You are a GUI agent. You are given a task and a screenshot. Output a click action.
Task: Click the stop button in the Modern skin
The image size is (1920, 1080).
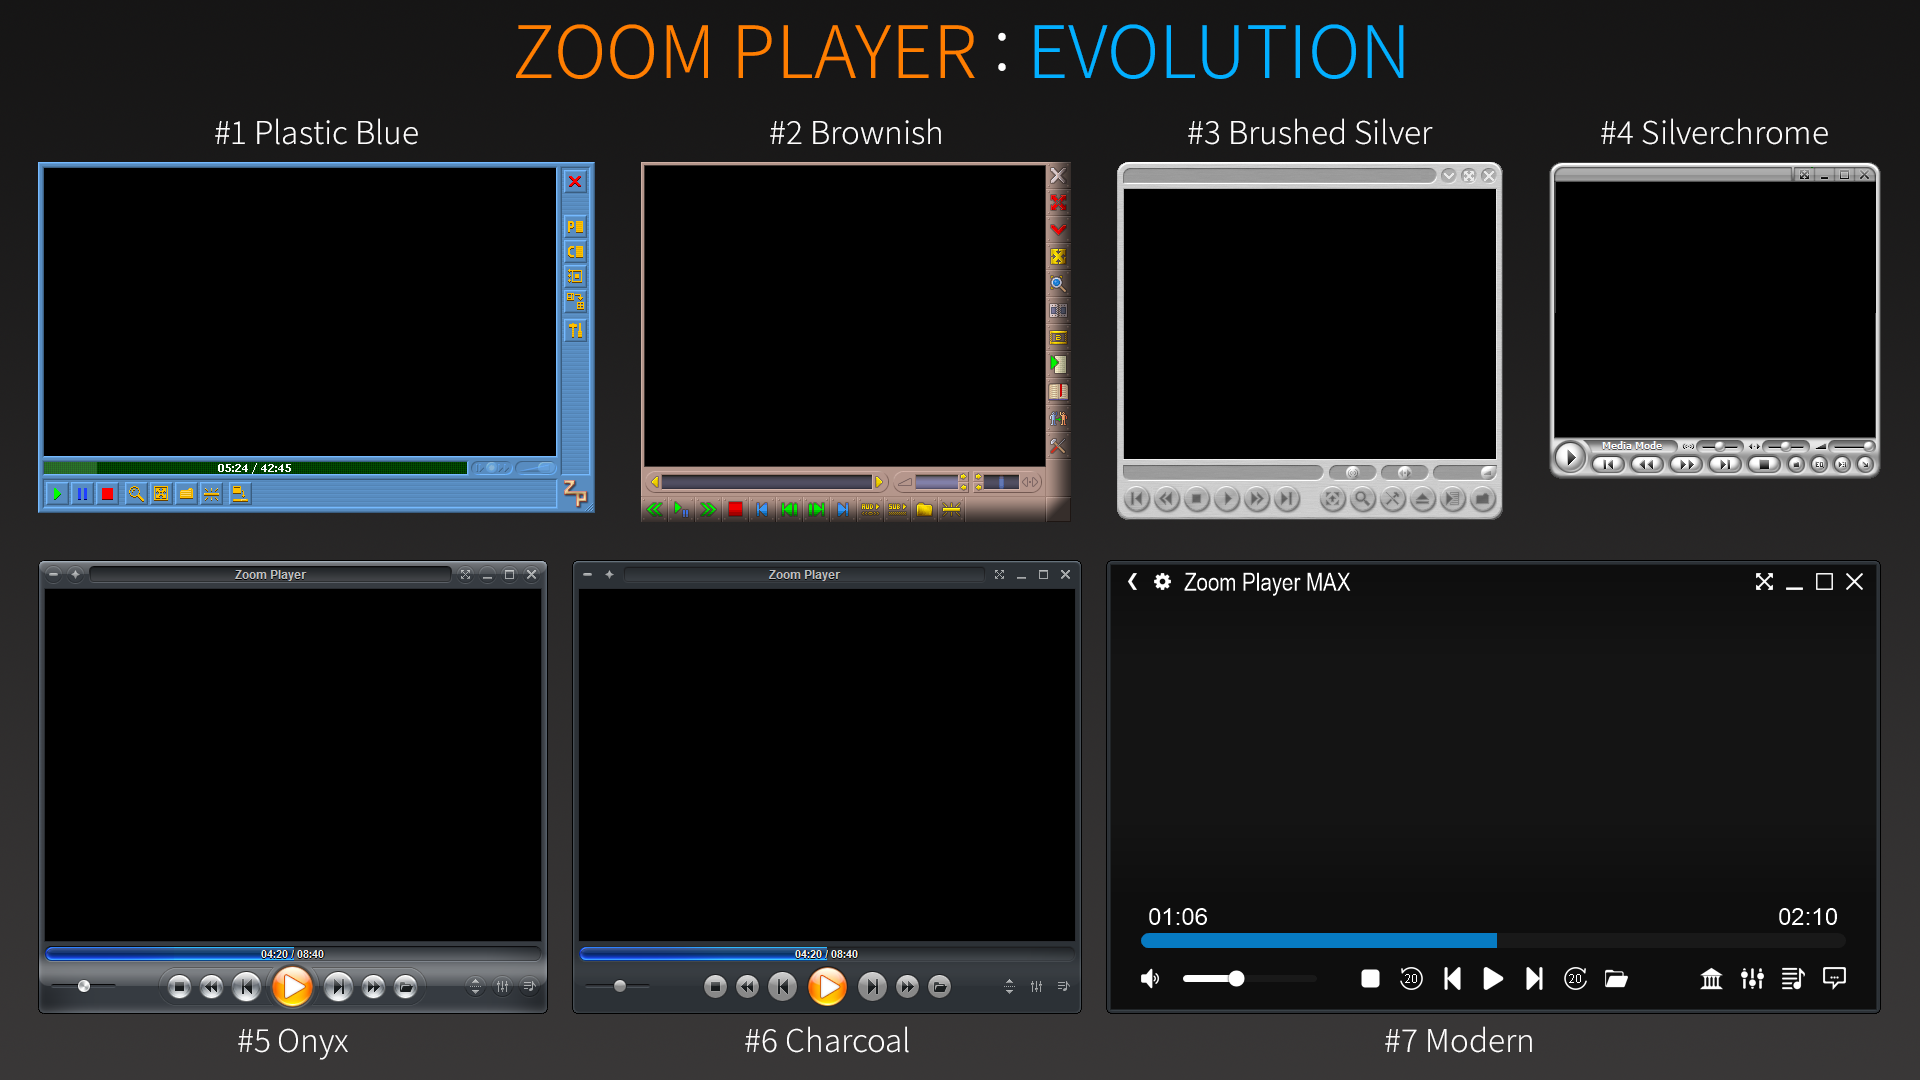click(x=1371, y=979)
